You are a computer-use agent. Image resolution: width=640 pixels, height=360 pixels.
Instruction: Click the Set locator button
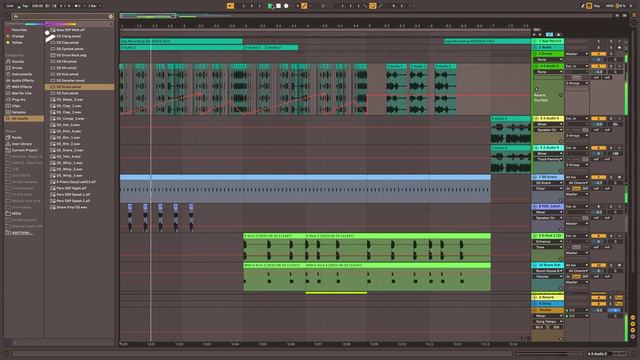pyautogui.click(x=537, y=29)
